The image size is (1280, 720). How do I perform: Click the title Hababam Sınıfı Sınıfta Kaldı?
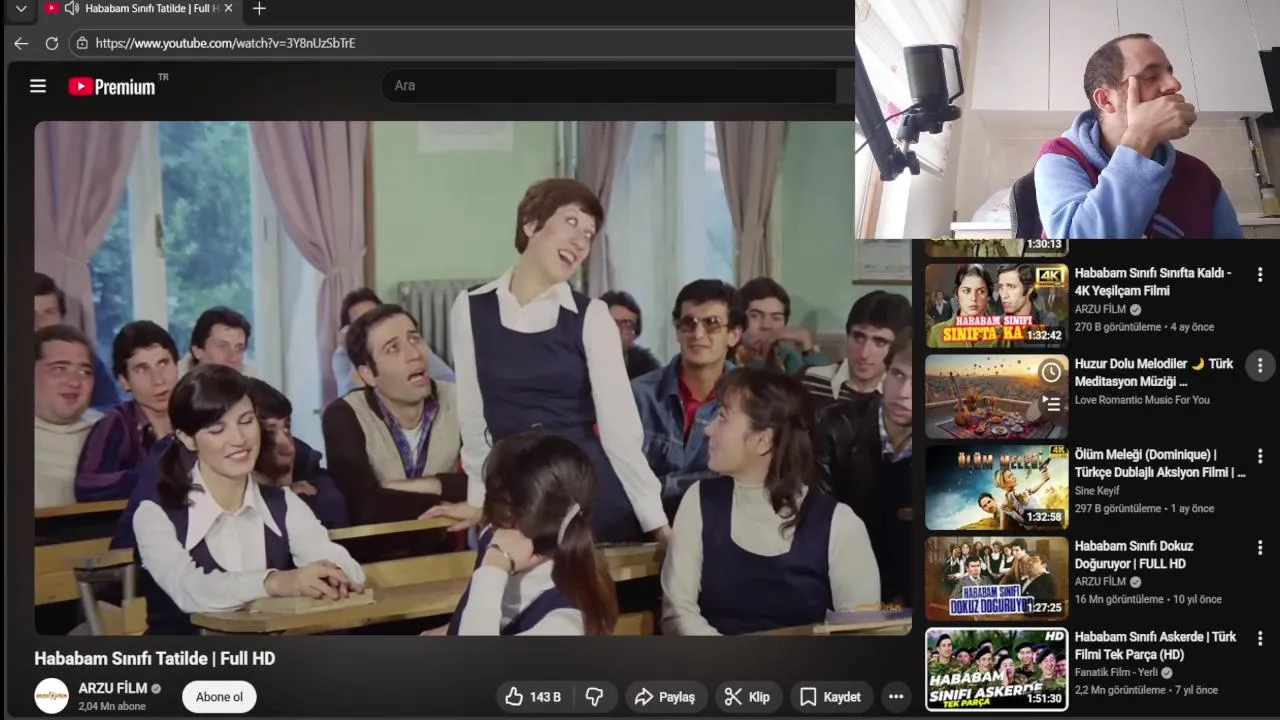1153,282
